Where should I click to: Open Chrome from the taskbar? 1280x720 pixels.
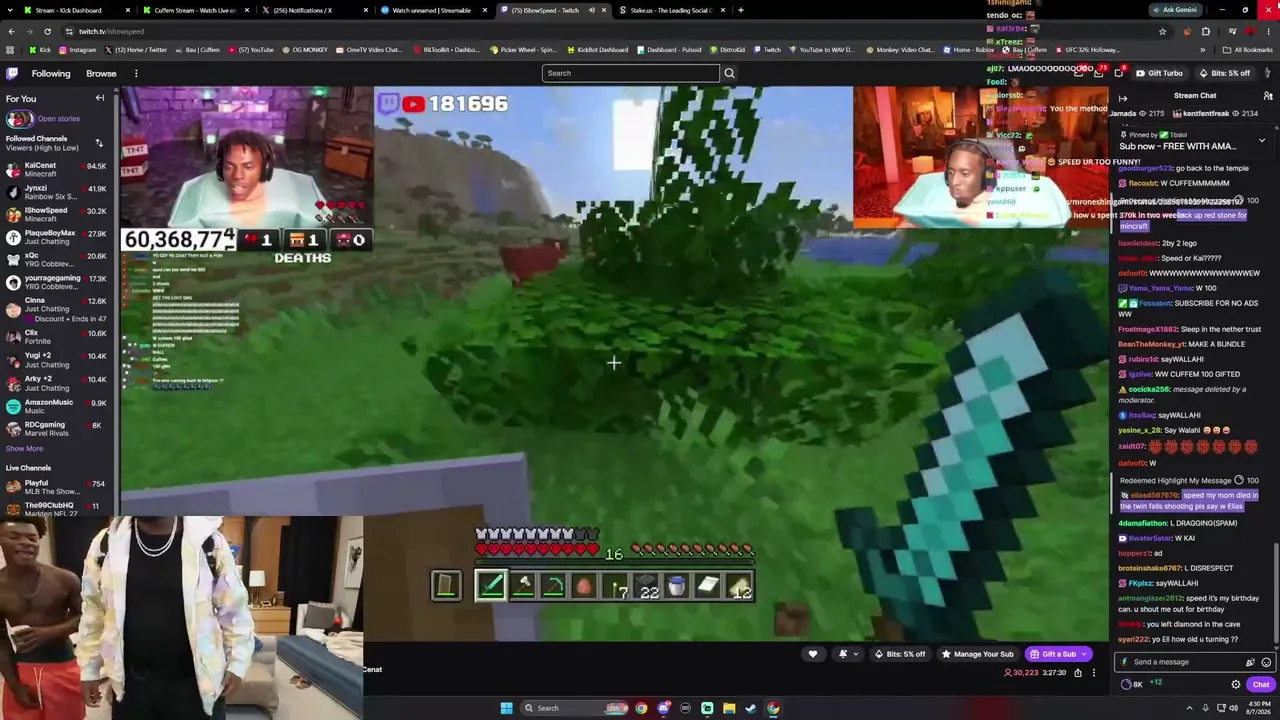tap(641, 708)
